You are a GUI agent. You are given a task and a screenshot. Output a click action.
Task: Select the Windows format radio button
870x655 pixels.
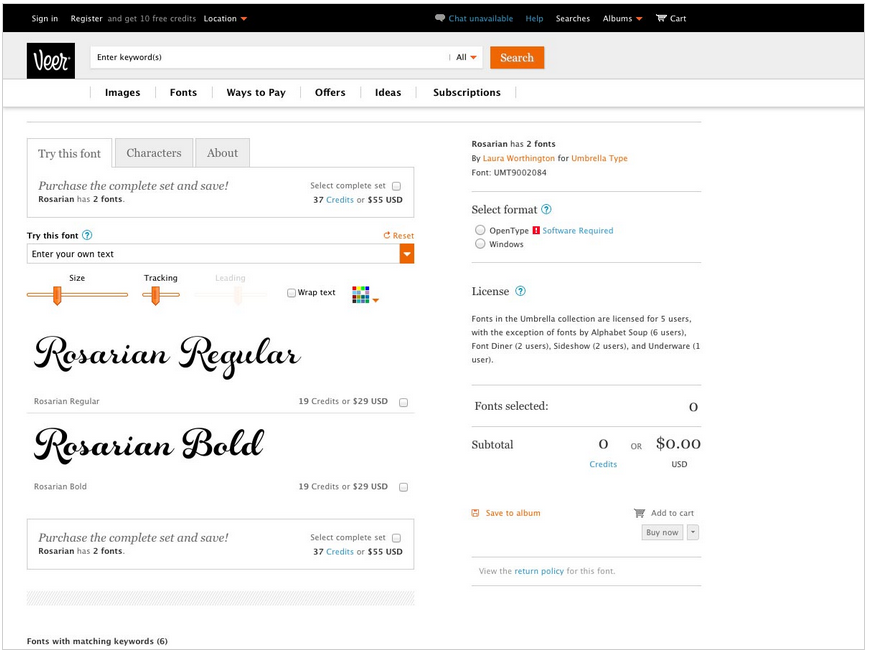click(480, 243)
